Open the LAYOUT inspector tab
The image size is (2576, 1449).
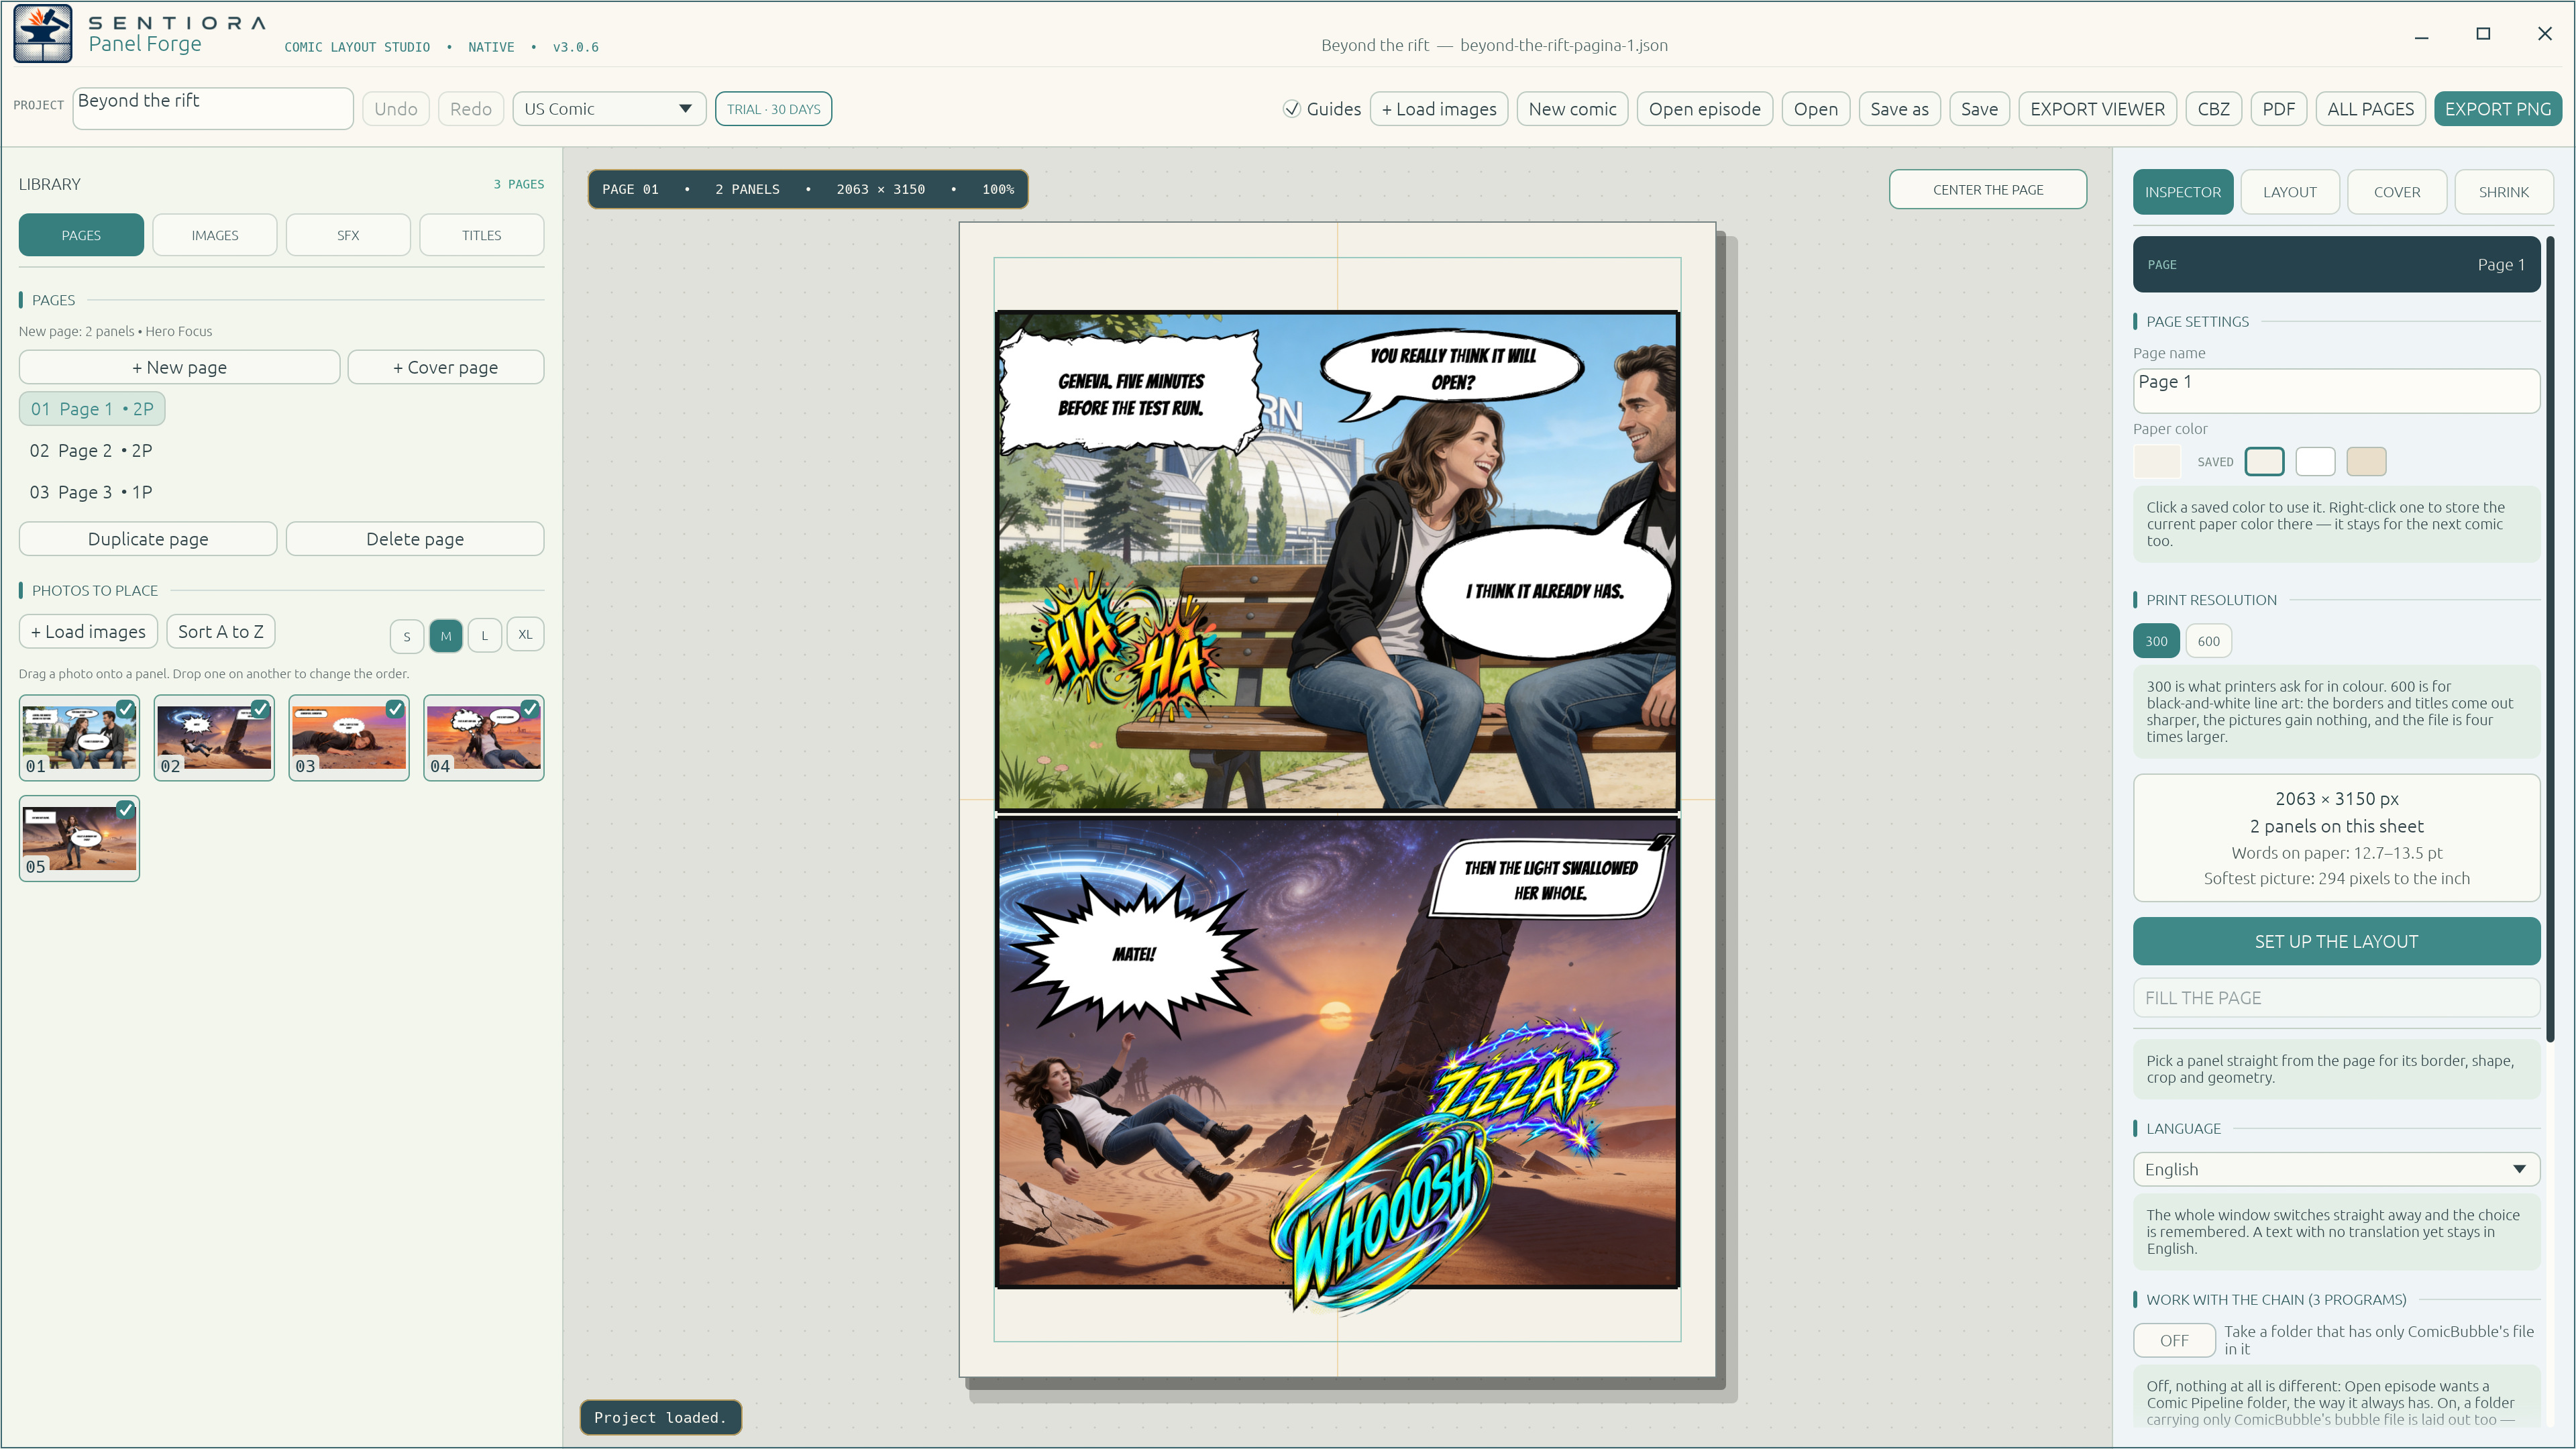2290,192
